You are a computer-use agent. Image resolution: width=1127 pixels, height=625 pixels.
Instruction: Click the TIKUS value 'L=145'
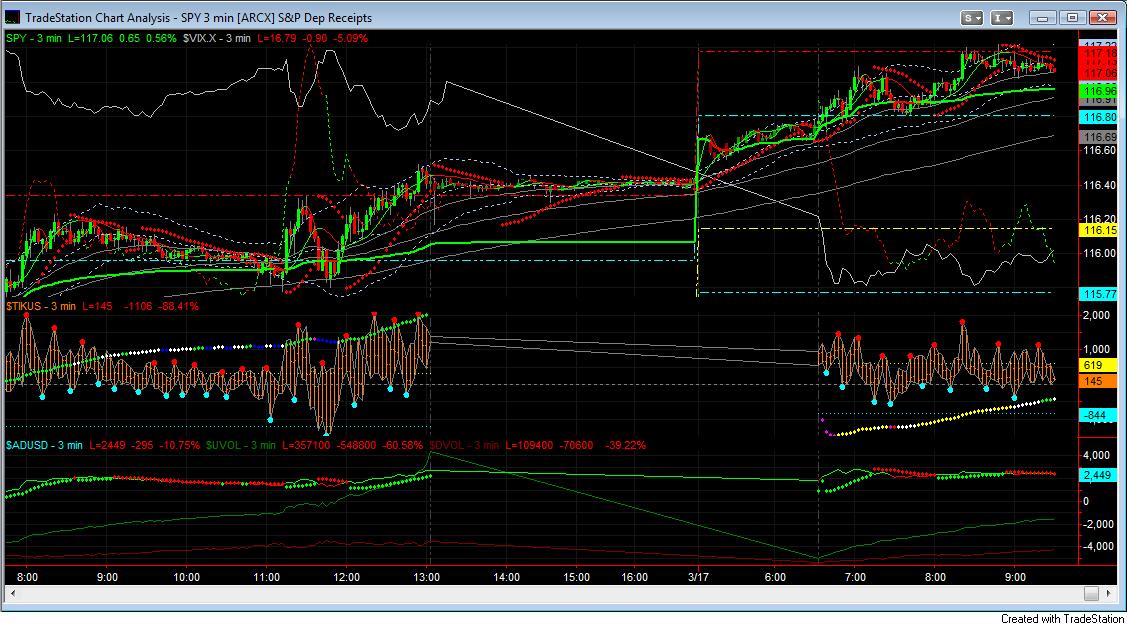[x=97, y=306]
